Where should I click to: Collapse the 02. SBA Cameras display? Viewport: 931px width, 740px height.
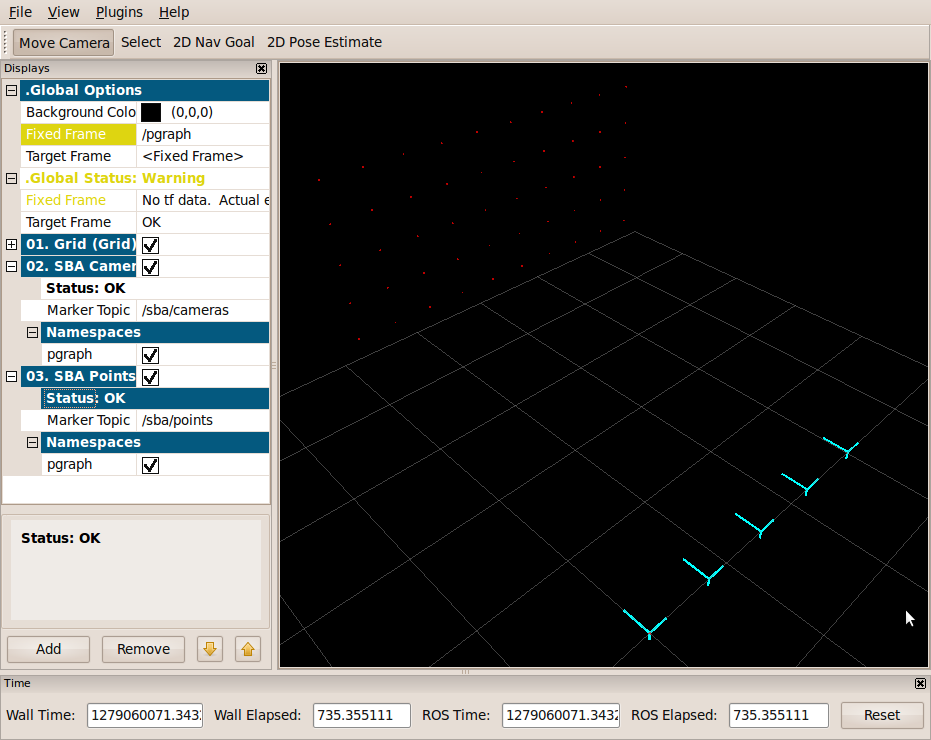click(11, 266)
